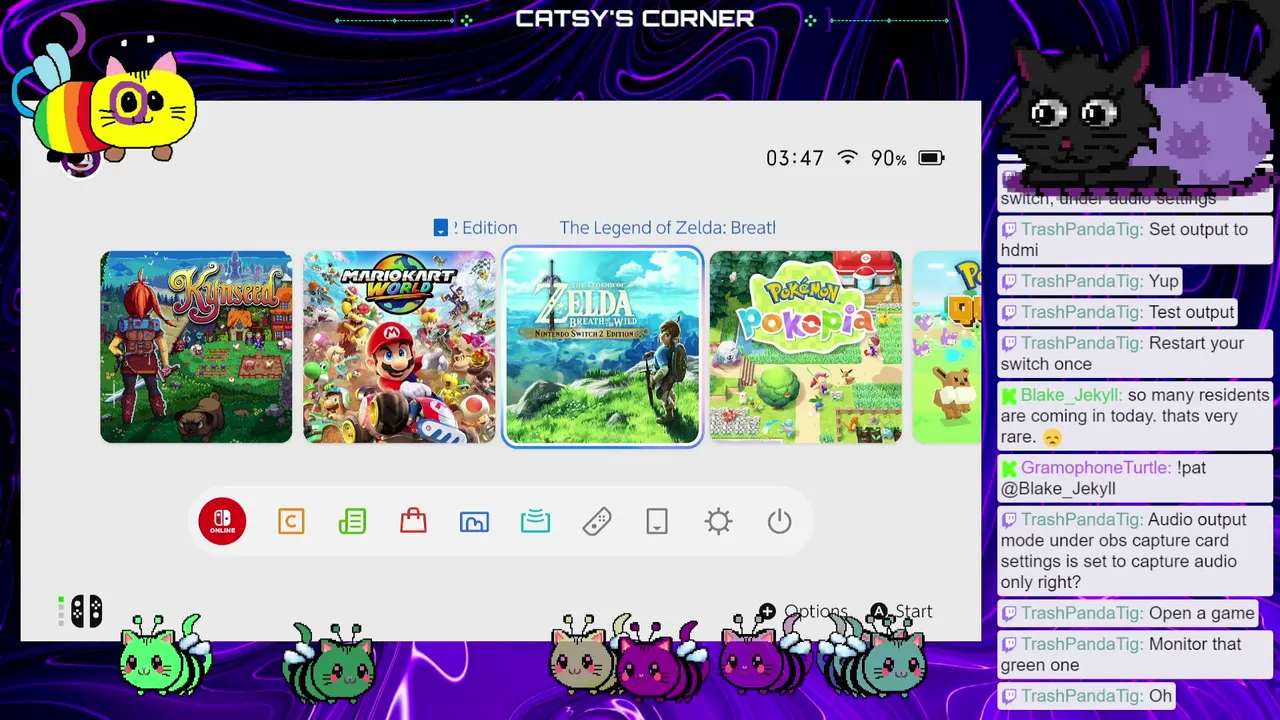Click the 03:47 clock display
This screenshot has width=1280, height=720.
795,158
